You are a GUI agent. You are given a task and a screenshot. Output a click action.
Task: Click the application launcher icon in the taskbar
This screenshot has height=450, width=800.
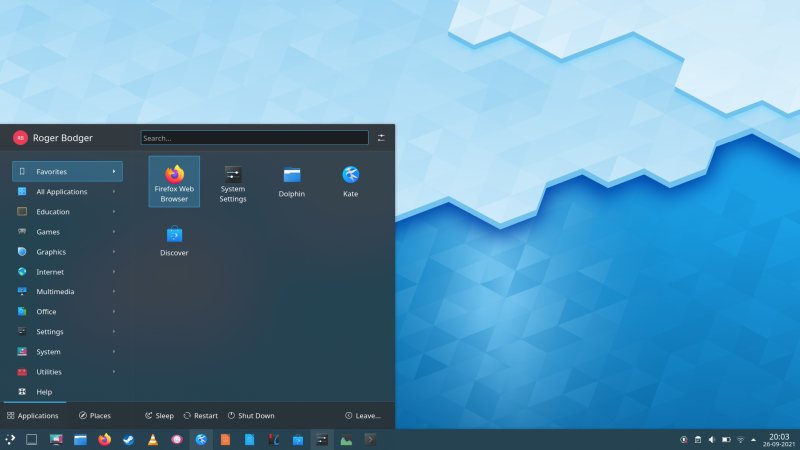[10, 439]
